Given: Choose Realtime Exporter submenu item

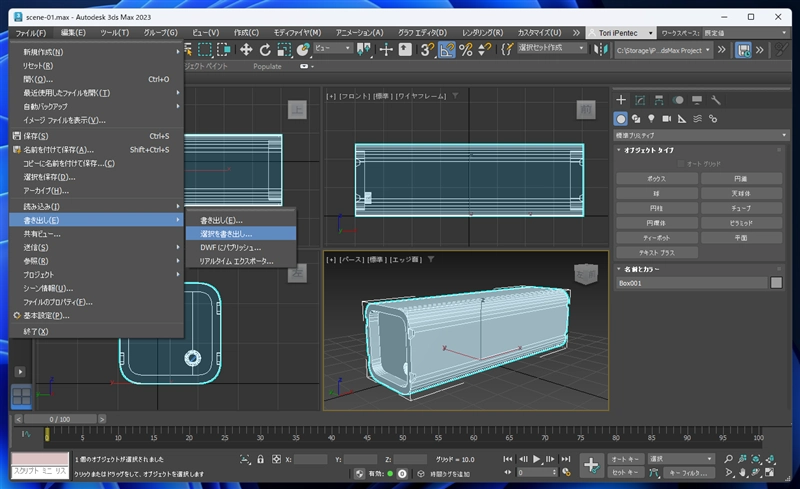Looking at the screenshot, I should click(x=240, y=261).
